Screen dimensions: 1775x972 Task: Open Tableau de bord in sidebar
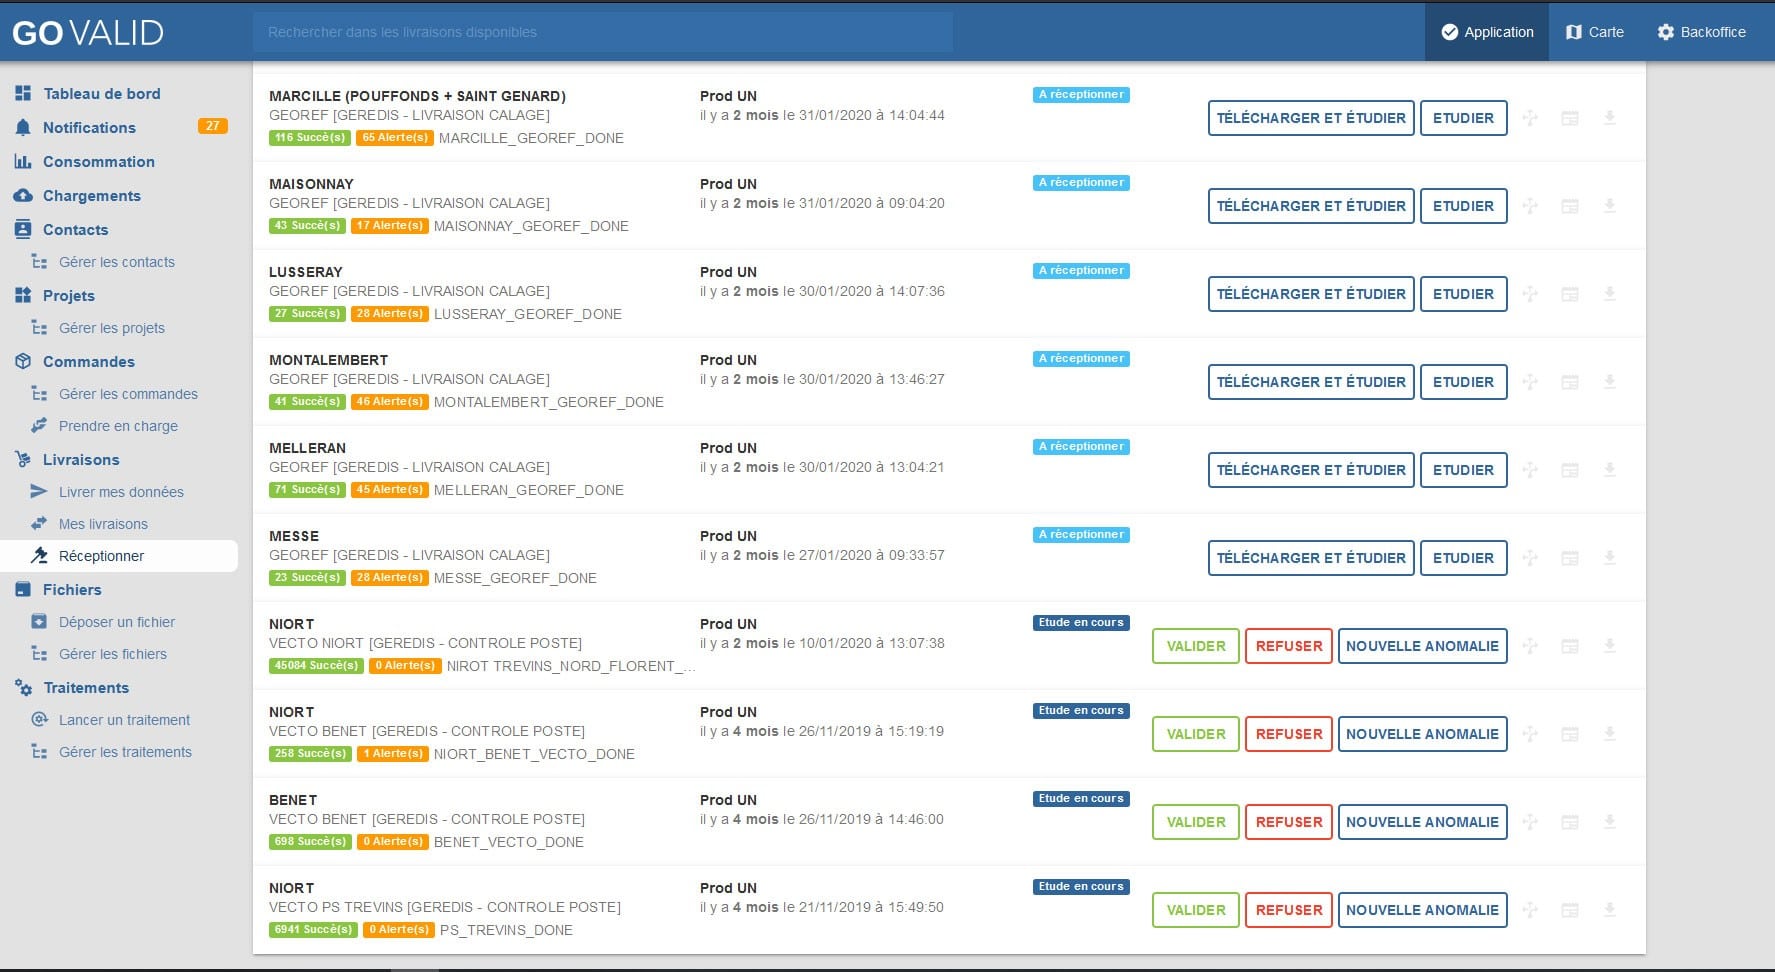[x=101, y=94]
